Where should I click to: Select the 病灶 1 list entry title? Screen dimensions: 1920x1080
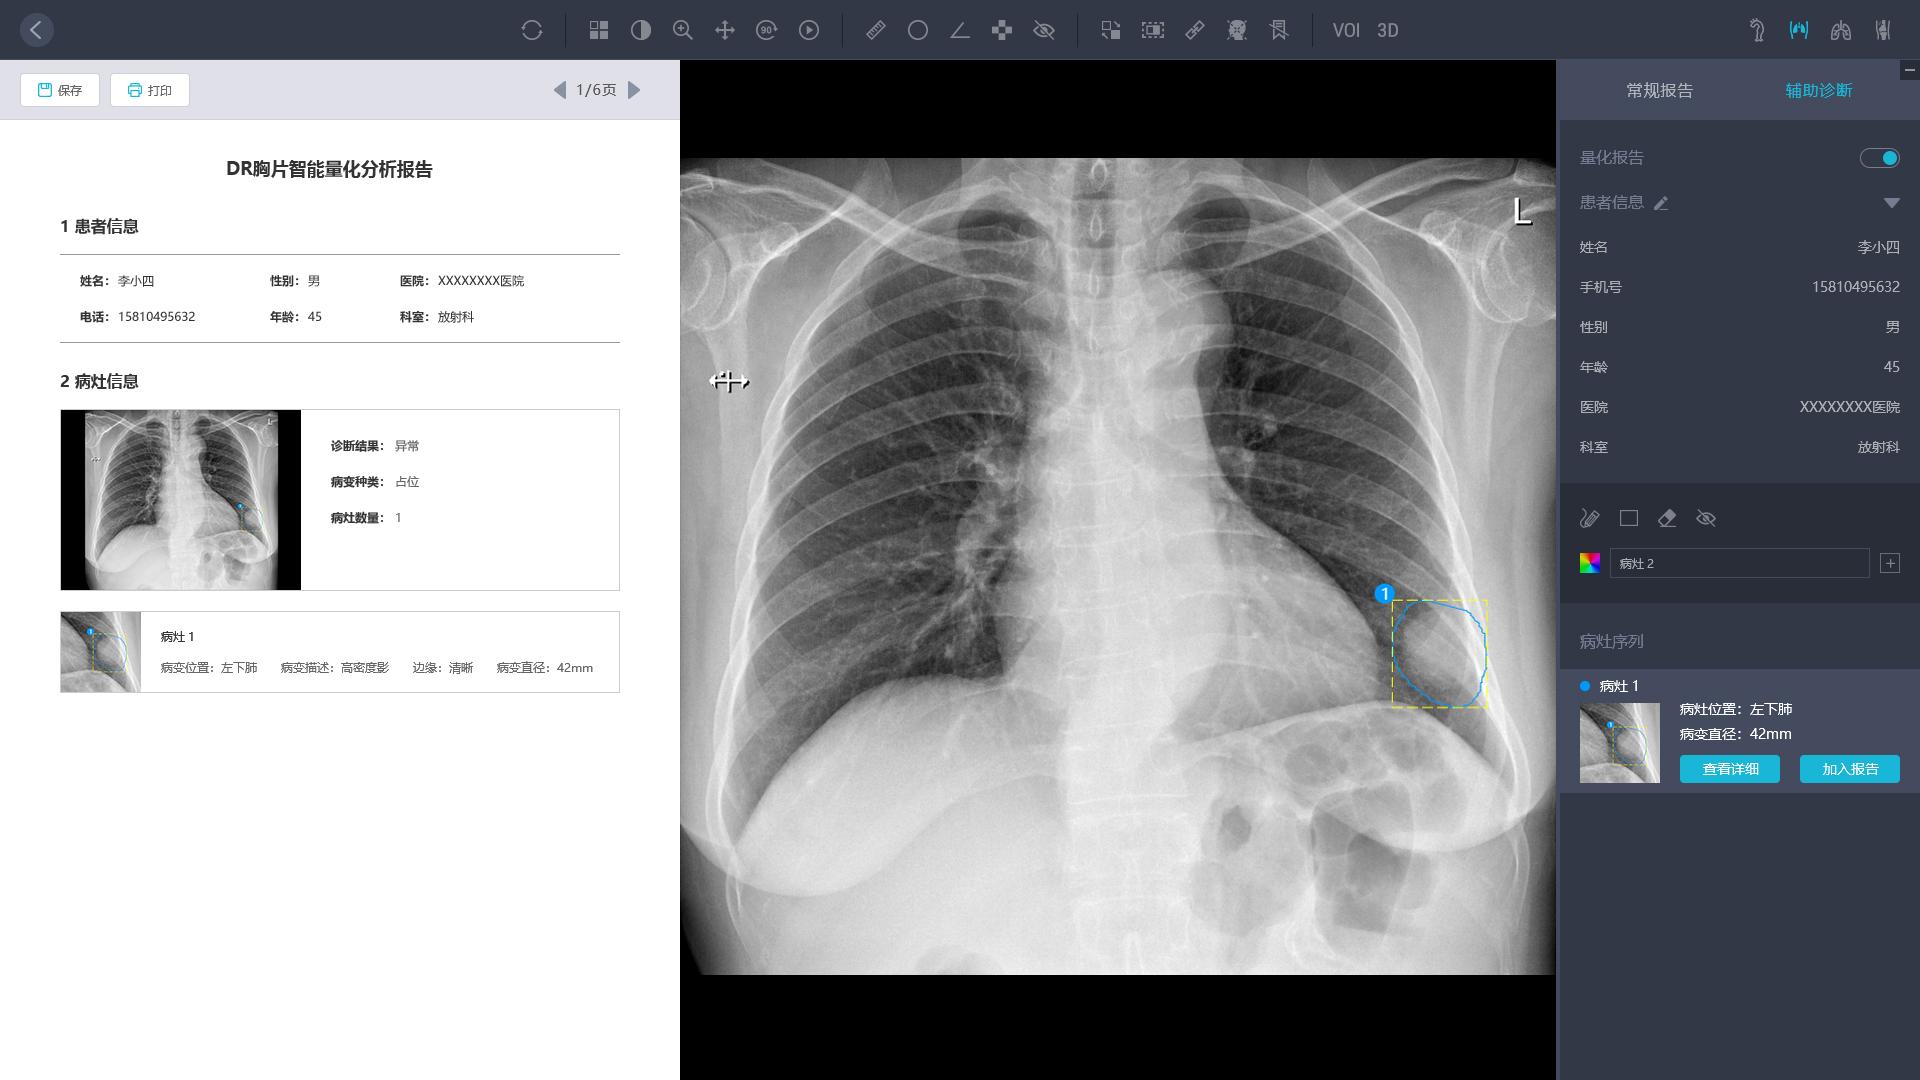click(1619, 686)
